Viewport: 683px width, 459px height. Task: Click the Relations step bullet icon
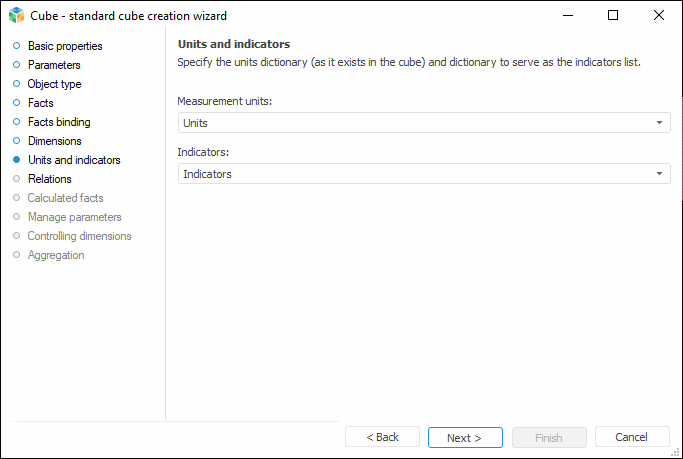[16, 179]
